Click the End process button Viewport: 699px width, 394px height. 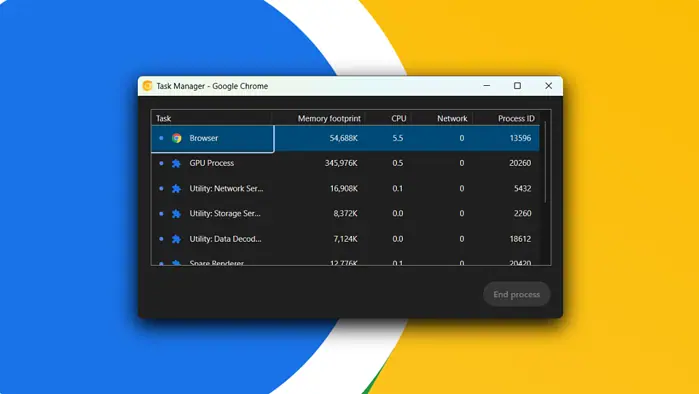517,294
